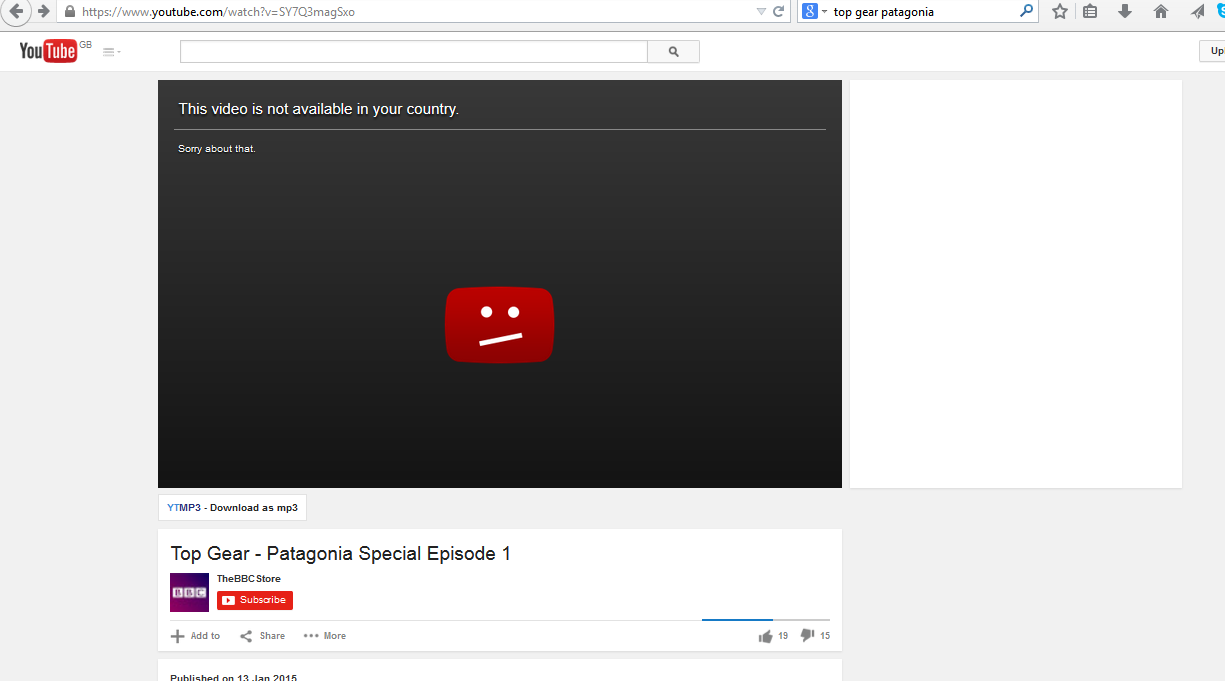Viewport: 1225px width, 681px height.
Task: Click the video title 'Top Gear - Patagonia Special Episode 1'
Action: pyautogui.click(x=341, y=554)
